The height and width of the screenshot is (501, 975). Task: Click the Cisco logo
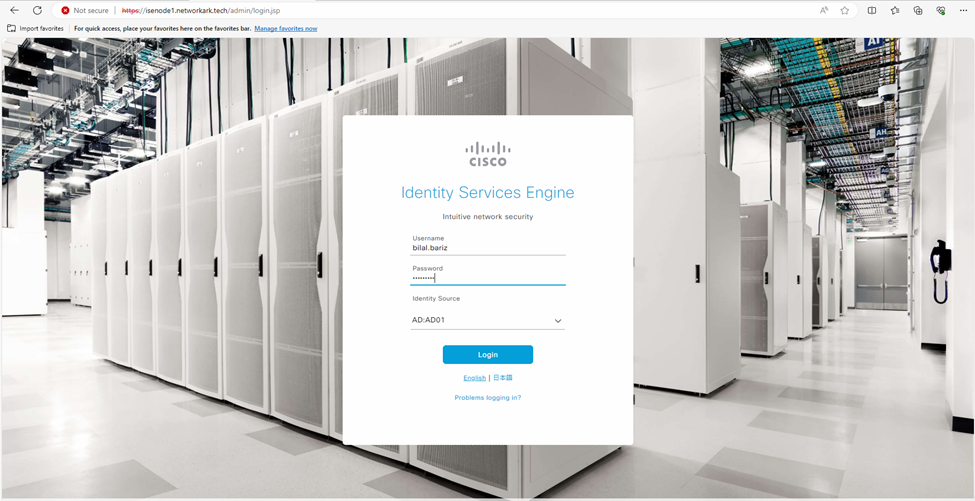click(x=488, y=154)
